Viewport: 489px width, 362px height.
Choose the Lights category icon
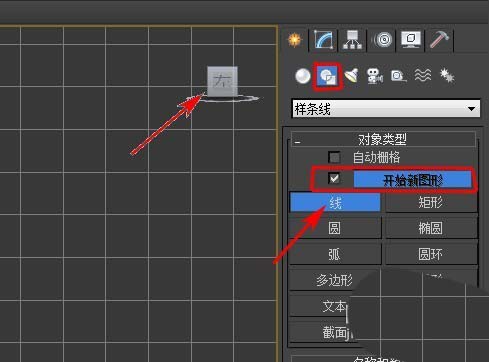351,76
